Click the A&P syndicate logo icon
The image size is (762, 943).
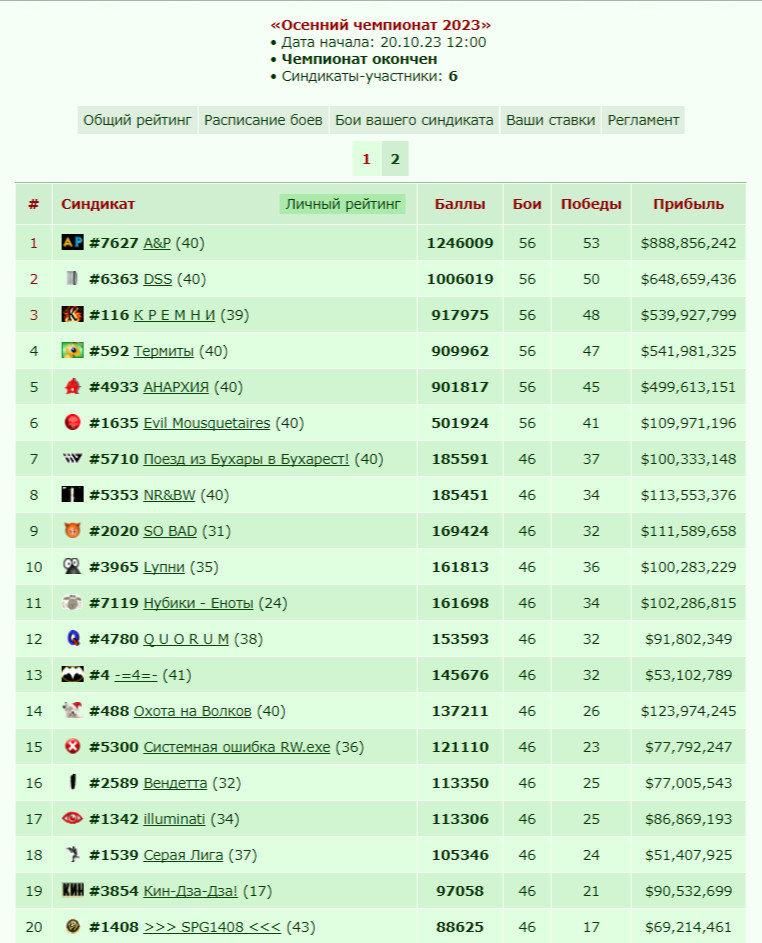click(x=72, y=242)
